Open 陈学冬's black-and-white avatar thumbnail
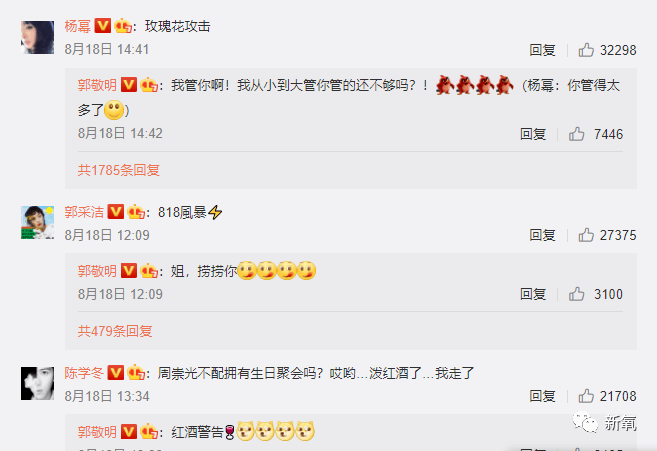The height and width of the screenshot is (451, 657). [x=38, y=384]
